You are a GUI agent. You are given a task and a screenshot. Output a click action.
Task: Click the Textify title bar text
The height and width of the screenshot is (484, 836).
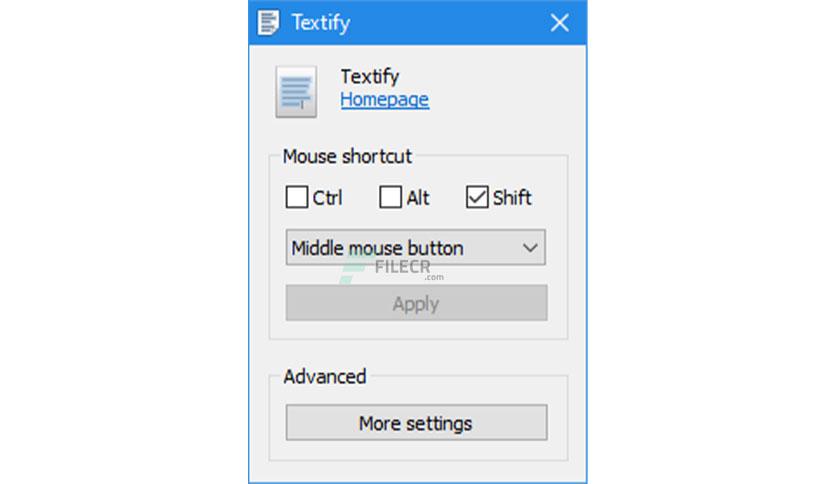320,22
